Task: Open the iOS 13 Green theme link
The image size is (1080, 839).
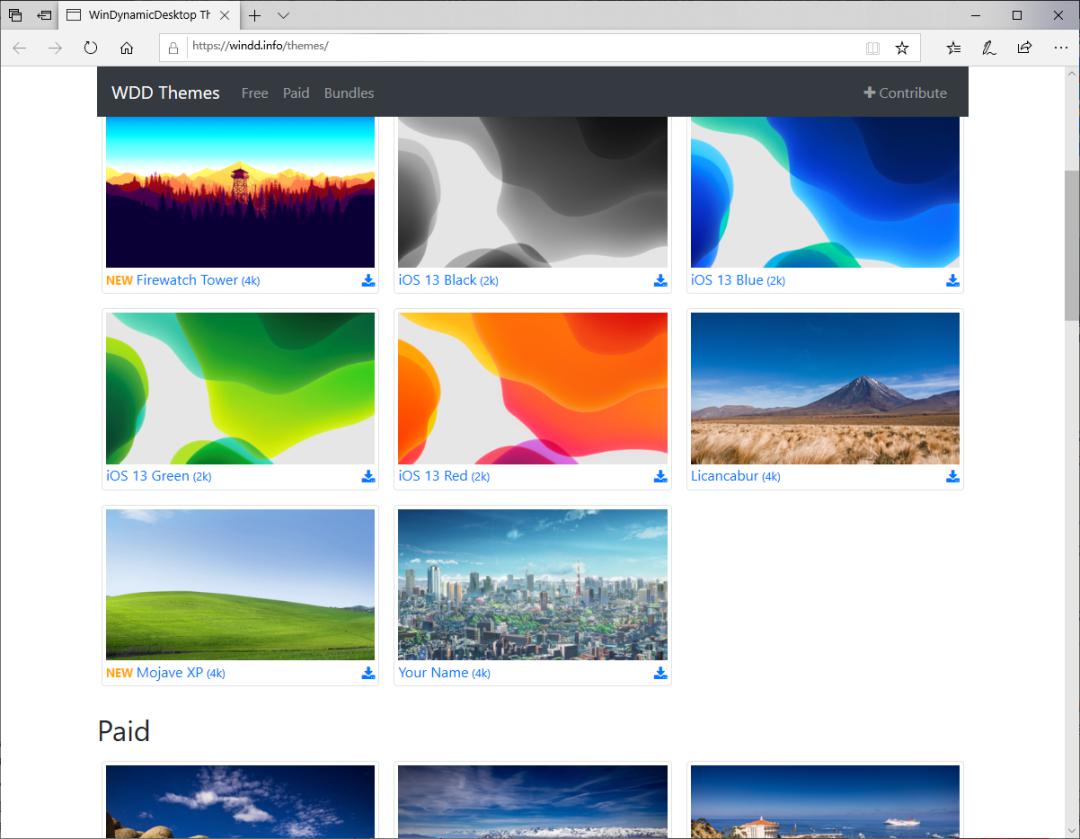Action: coord(147,476)
